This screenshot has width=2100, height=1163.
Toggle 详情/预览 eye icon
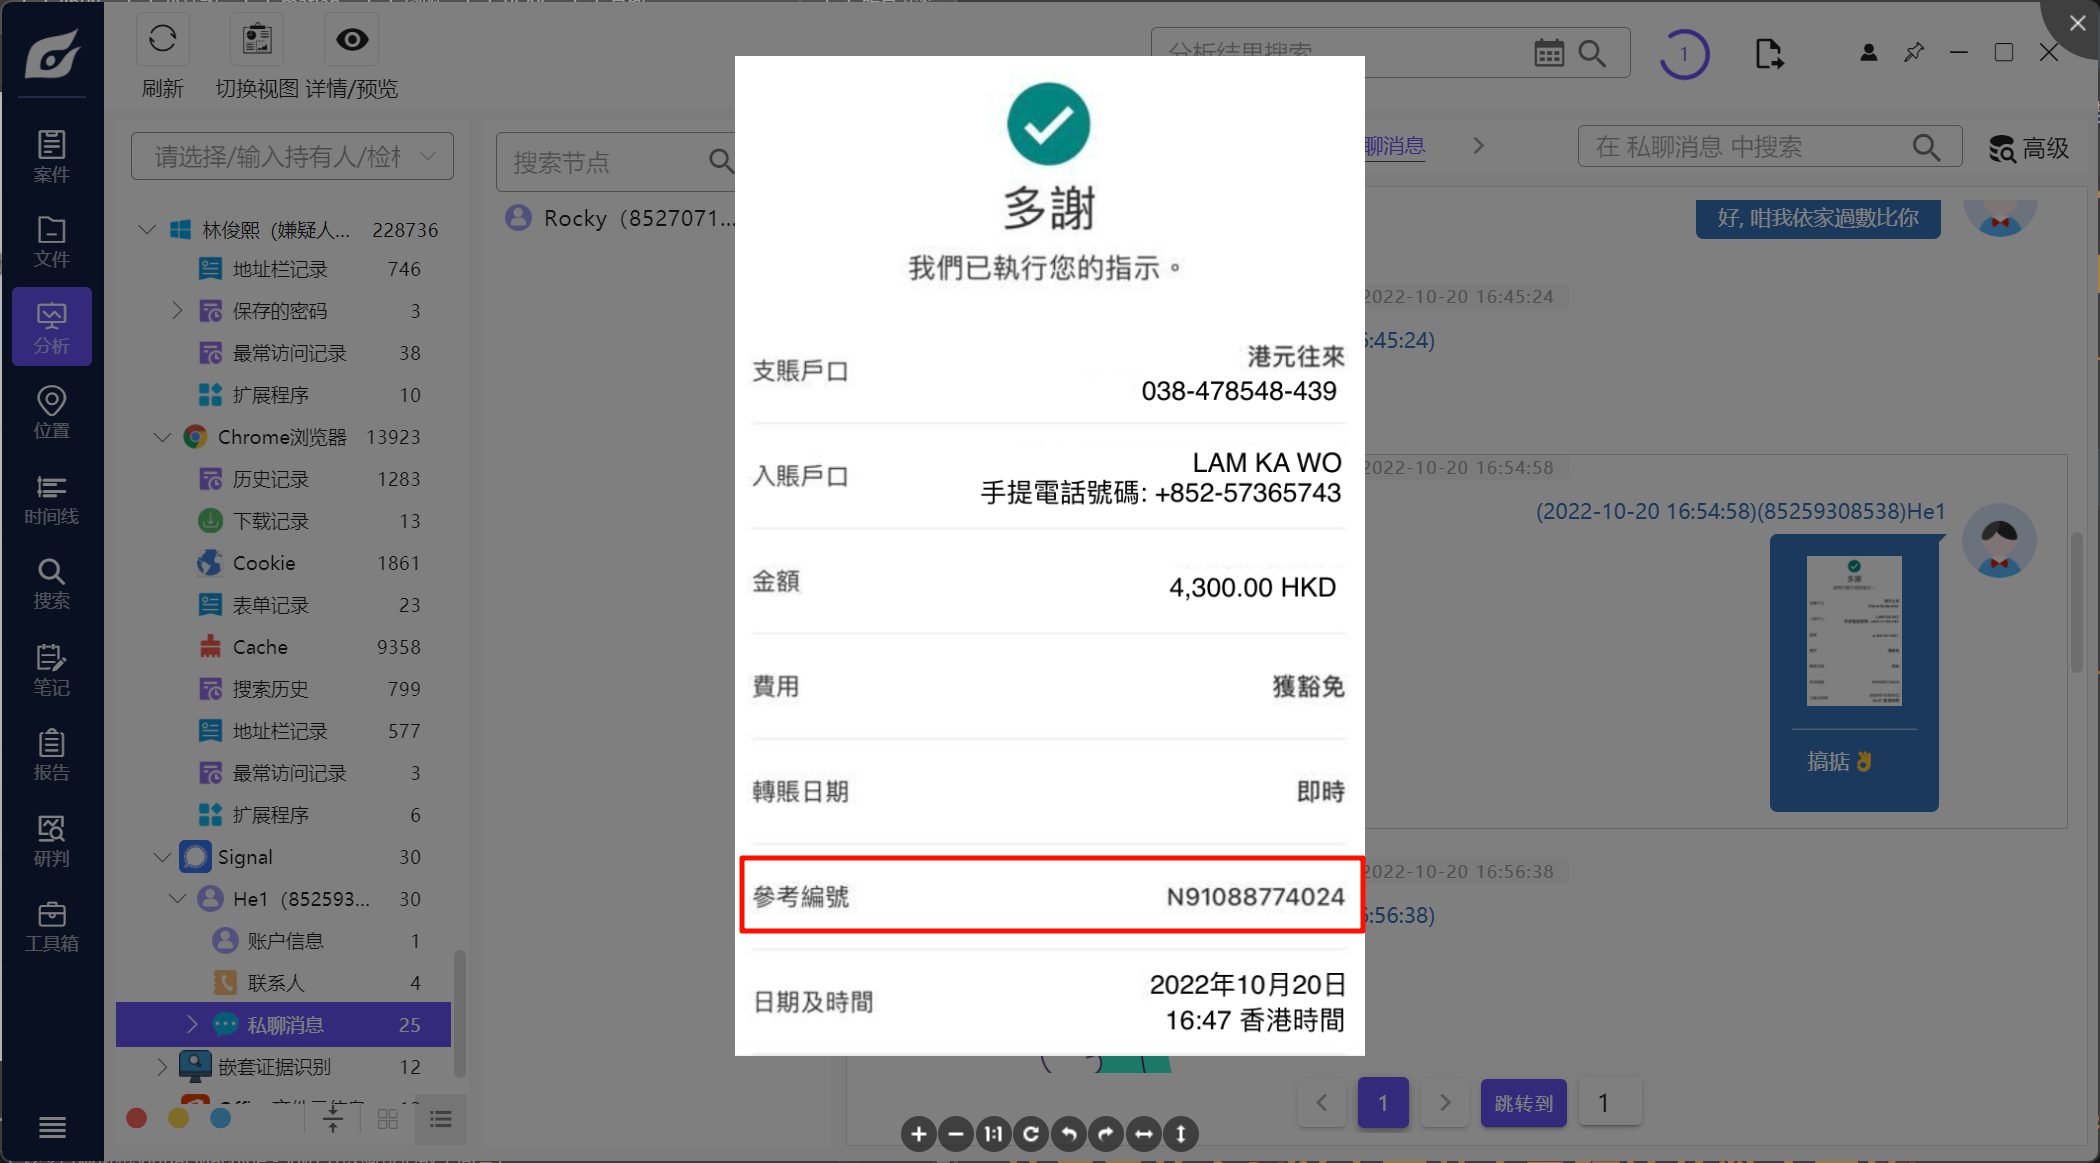point(351,40)
